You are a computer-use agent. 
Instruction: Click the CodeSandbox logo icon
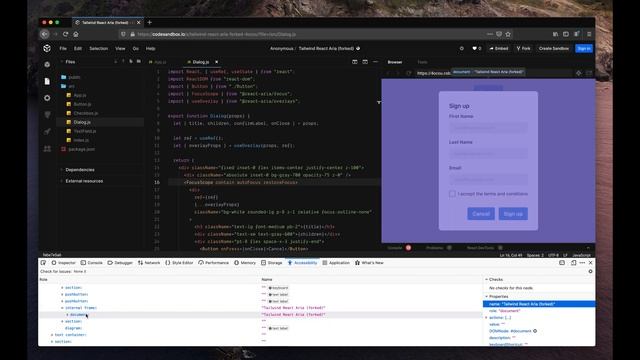tap(47, 49)
